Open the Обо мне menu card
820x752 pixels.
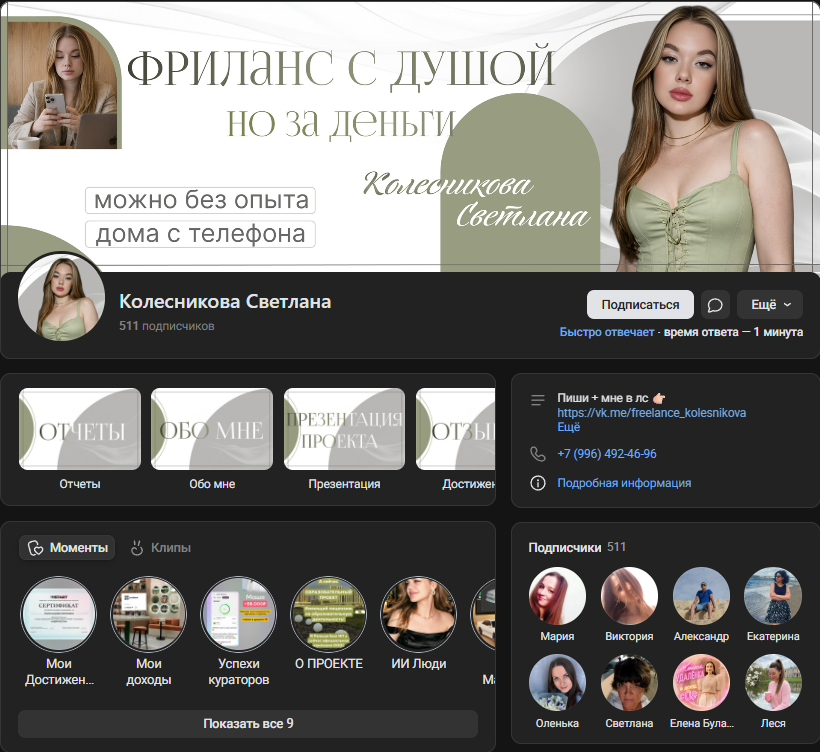pyautogui.click(x=212, y=429)
